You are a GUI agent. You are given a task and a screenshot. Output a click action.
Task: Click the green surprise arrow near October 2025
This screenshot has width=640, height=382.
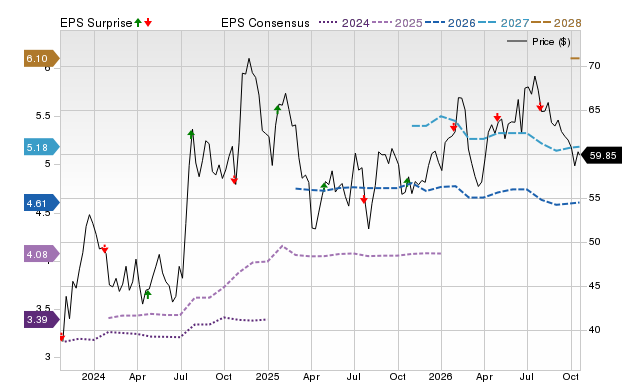(407, 181)
